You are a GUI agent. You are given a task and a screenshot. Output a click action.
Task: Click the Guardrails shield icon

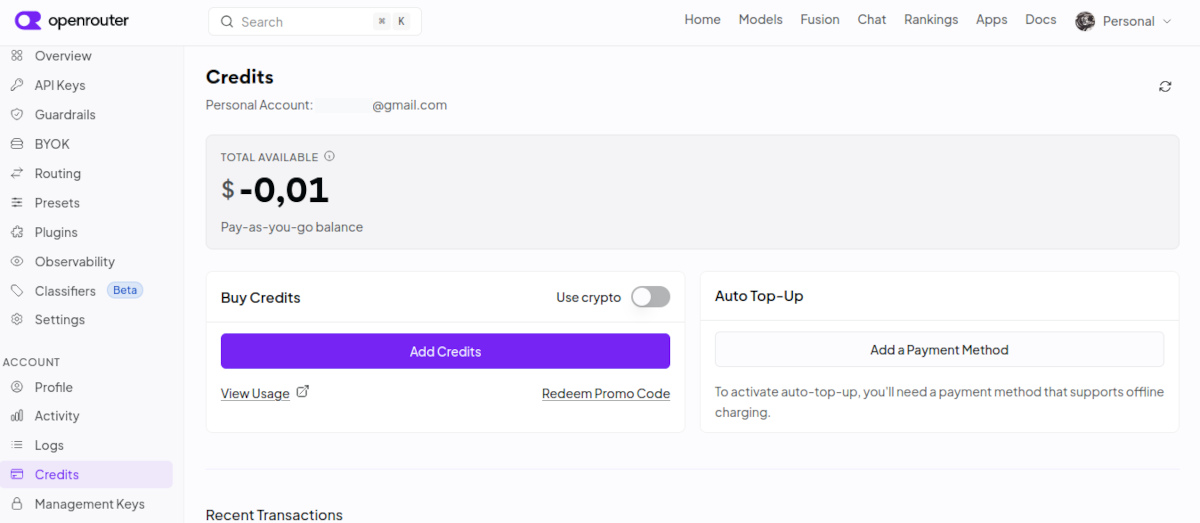[x=16, y=114]
